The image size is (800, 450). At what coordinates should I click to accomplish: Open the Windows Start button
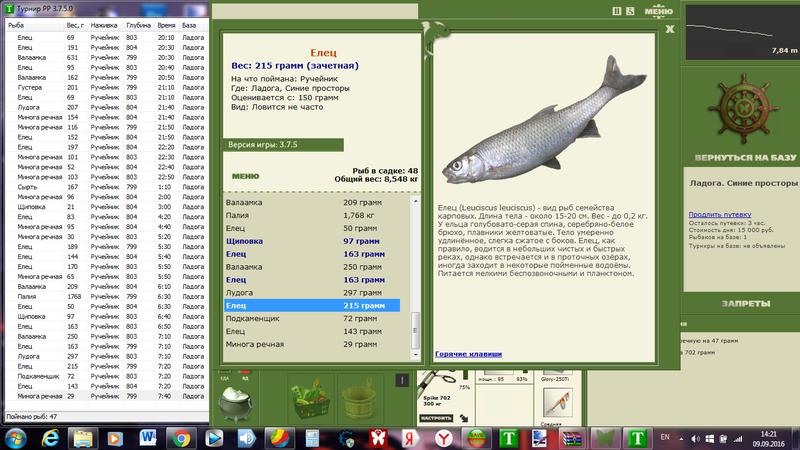click(16, 438)
